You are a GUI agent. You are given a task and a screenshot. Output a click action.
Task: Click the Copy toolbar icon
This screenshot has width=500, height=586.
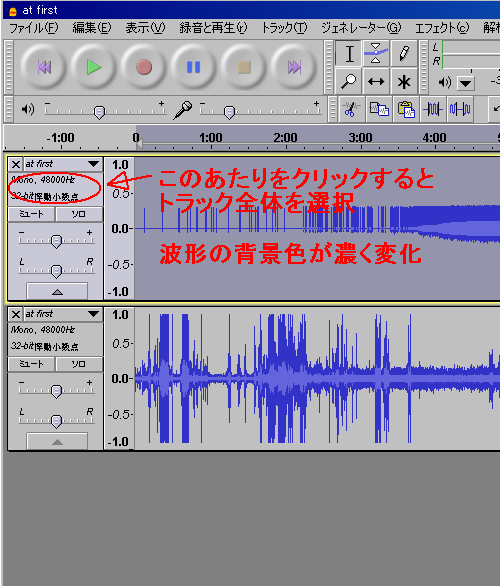pyautogui.click(x=379, y=109)
